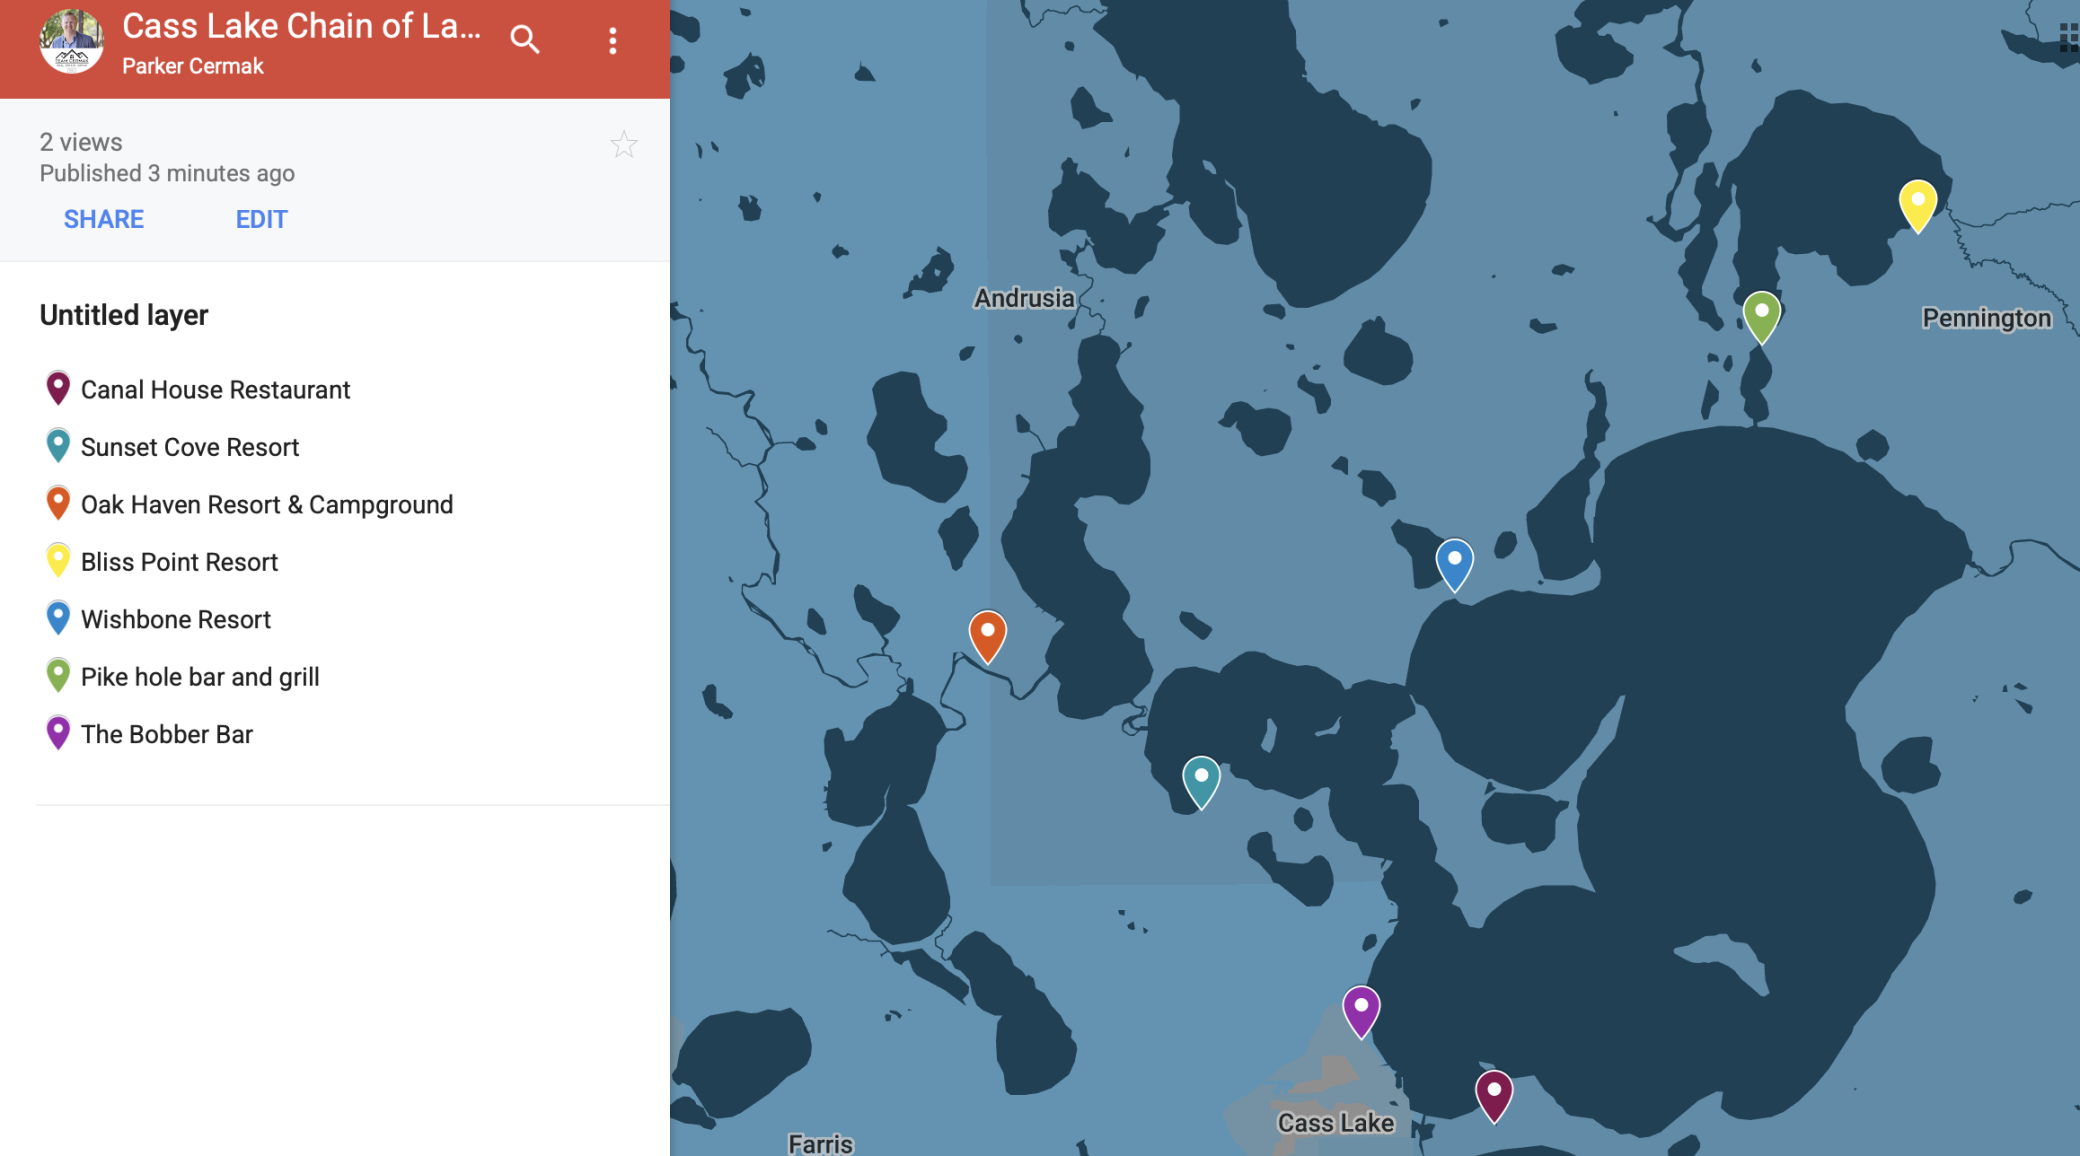Click the search magnifier icon in header
The height and width of the screenshot is (1156, 2080).
click(x=525, y=40)
